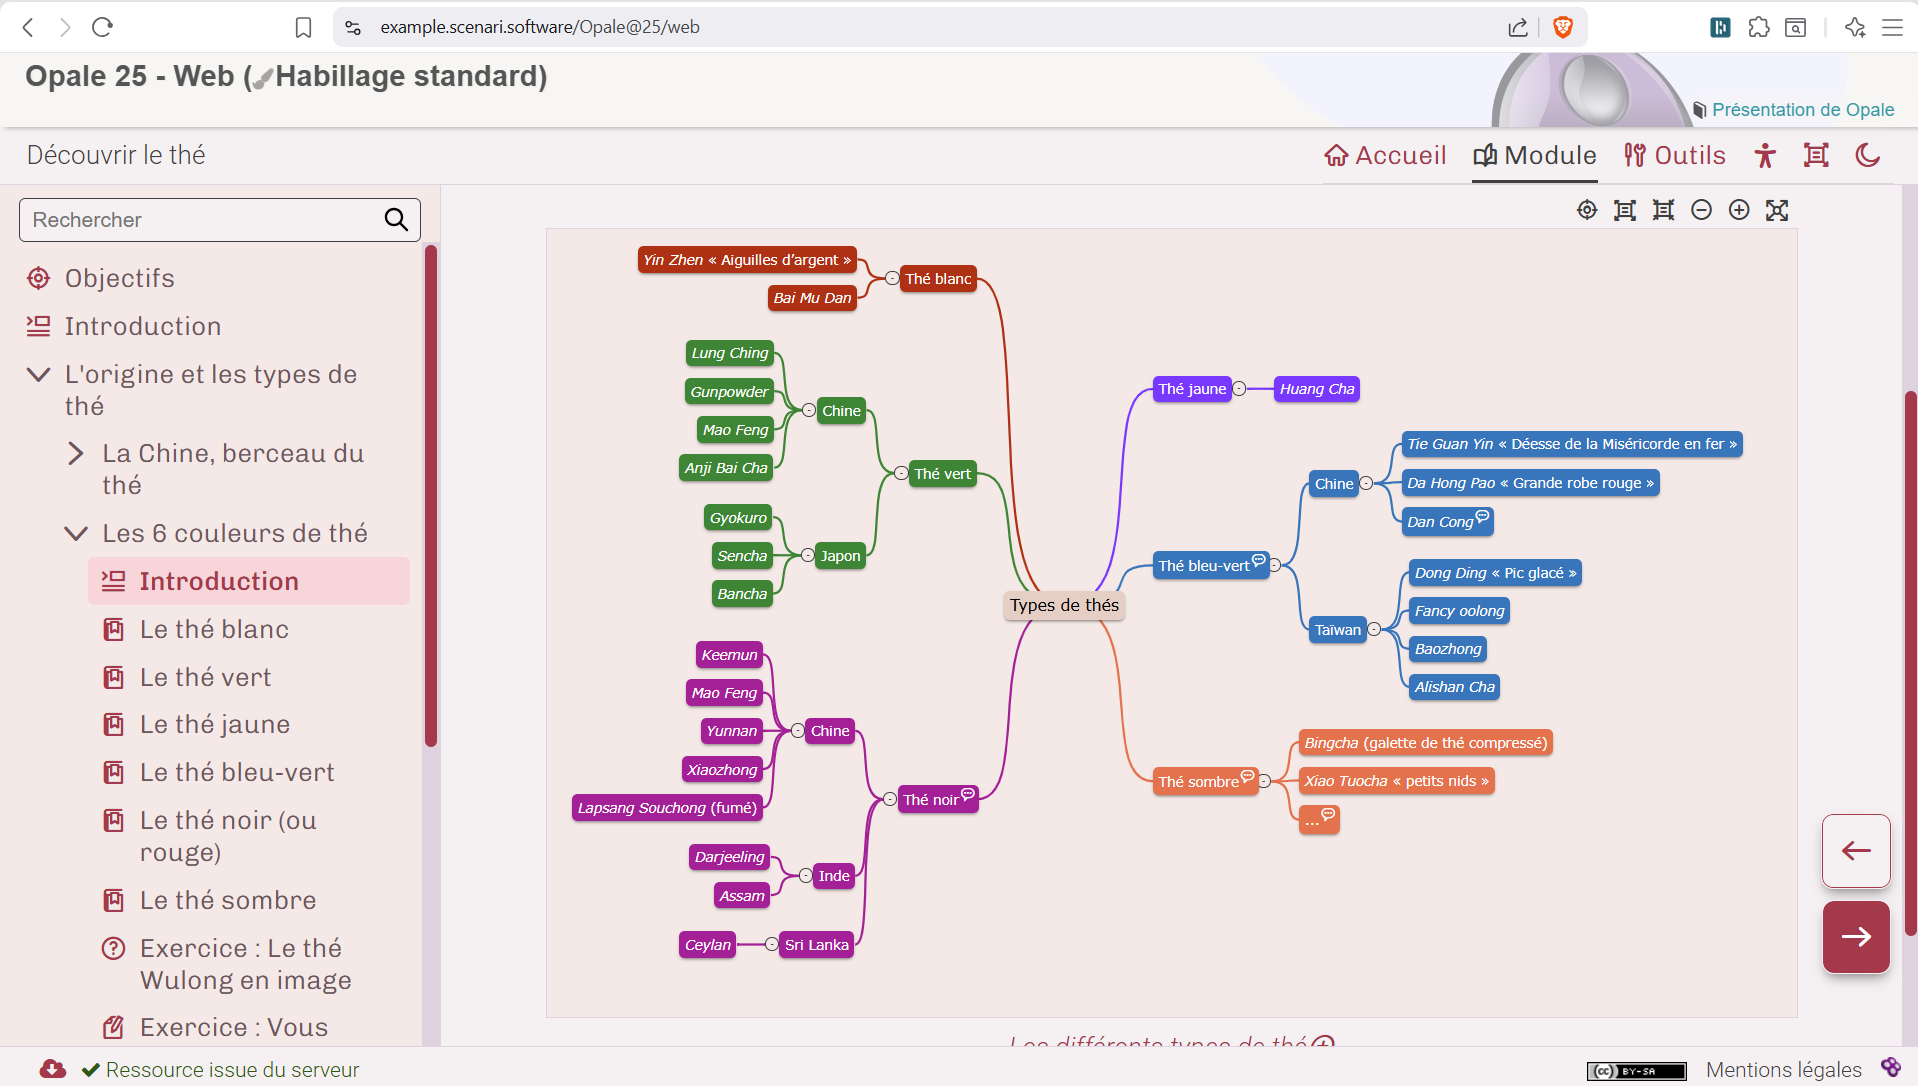
Task: Open the Accueil tab
Action: [1385, 155]
